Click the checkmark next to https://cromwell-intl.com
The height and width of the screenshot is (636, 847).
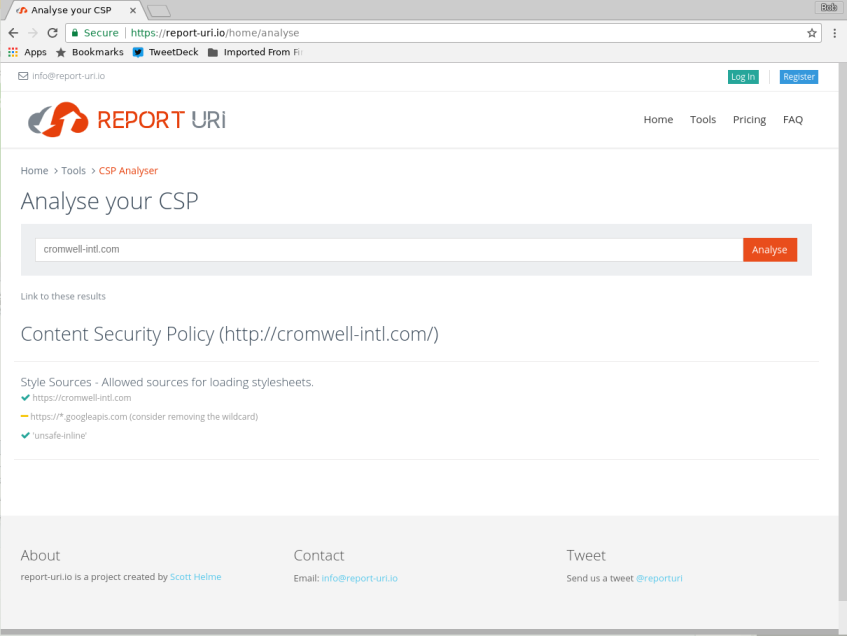click(x=25, y=398)
